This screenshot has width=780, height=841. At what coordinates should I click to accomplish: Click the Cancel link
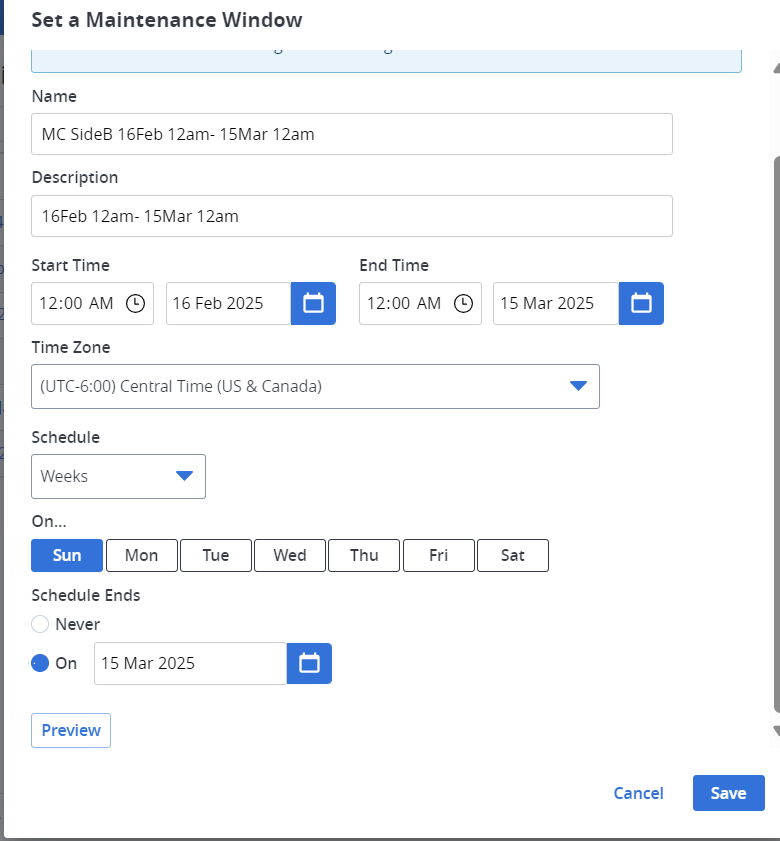pyautogui.click(x=638, y=793)
